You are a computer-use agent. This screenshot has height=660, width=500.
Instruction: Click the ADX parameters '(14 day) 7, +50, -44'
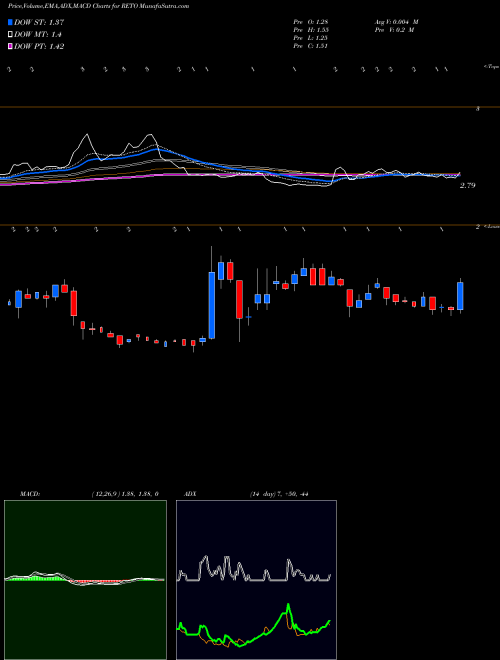279,494
